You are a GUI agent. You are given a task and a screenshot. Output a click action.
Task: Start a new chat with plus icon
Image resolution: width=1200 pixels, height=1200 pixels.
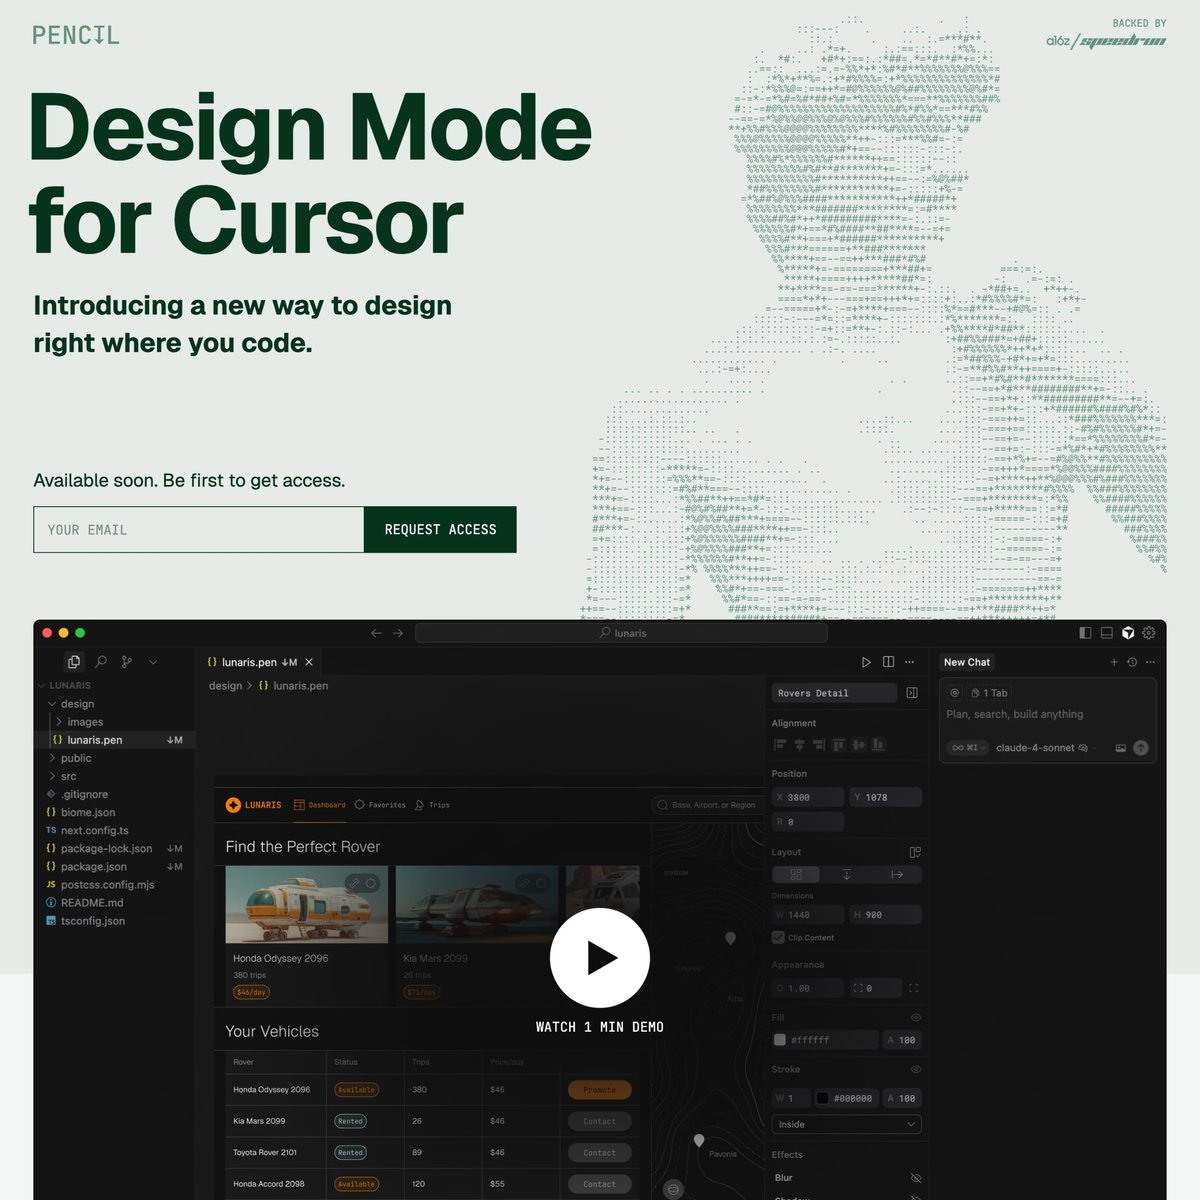click(1114, 662)
